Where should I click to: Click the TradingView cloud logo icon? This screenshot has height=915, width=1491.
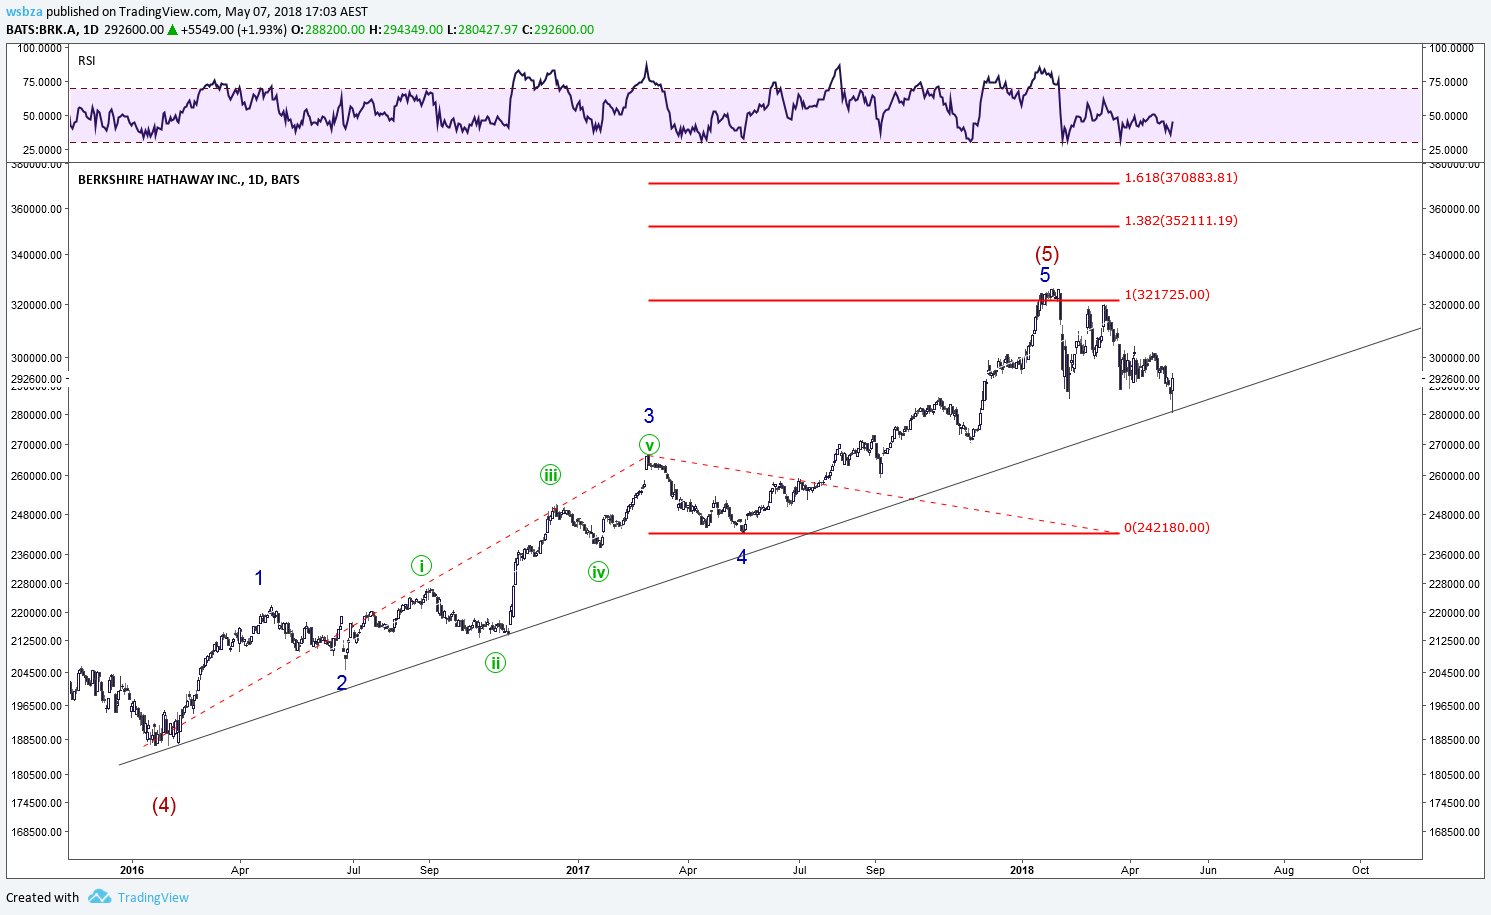(99, 897)
